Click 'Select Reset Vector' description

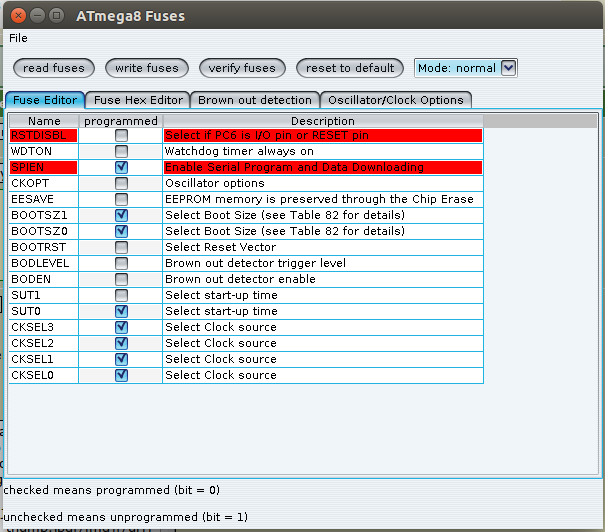[323, 247]
